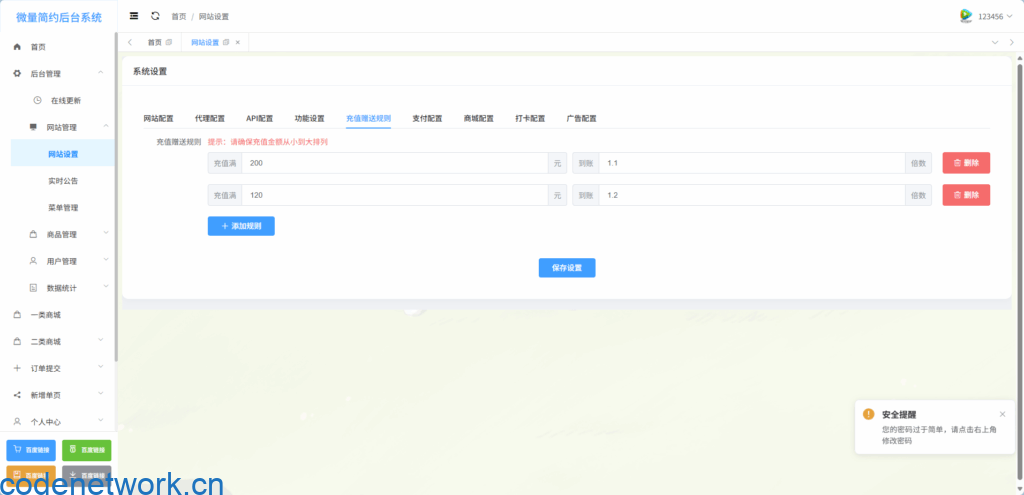1024x495 pixels.
Task: Click the blue shopping cart 百度链接 button
Action: tap(31, 450)
